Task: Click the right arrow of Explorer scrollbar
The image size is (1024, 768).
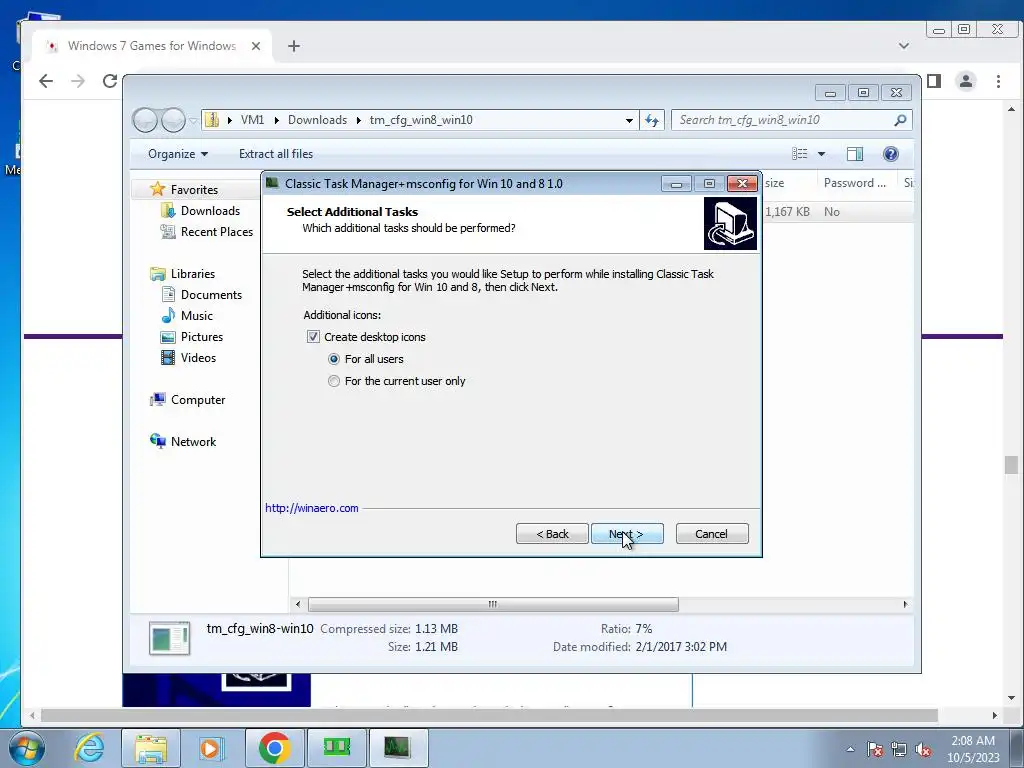Action: coord(905,604)
